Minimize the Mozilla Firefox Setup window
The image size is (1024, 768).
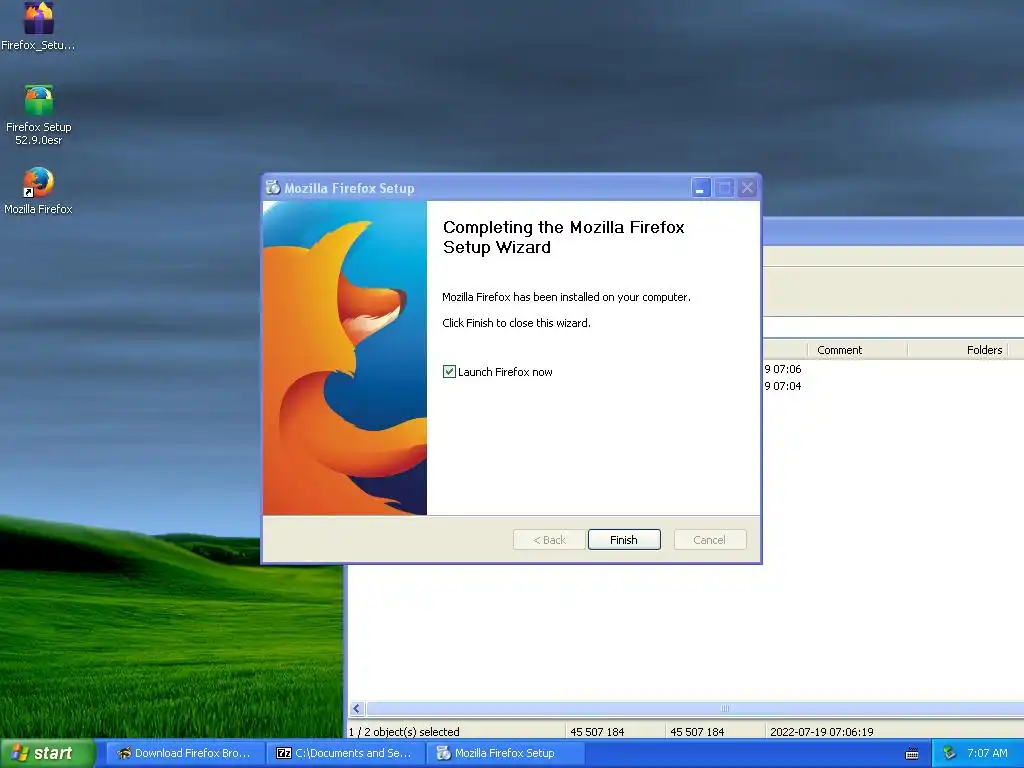tap(701, 188)
